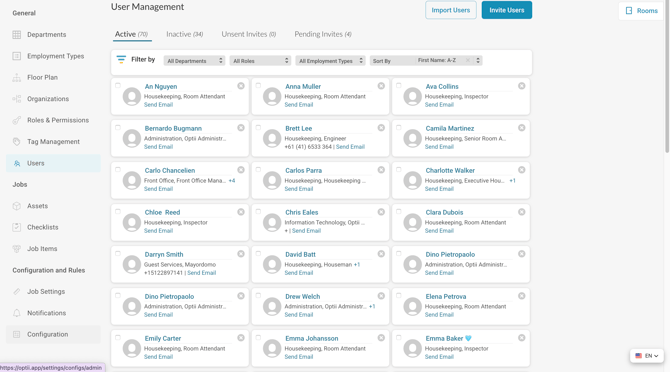Switch to the Inactive tab
The image size is (670, 372).
tap(185, 34)
